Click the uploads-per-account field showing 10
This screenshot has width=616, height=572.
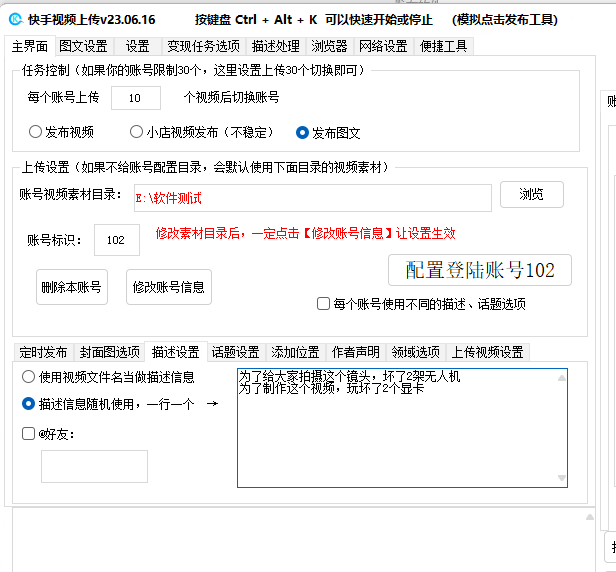(136, 98)
